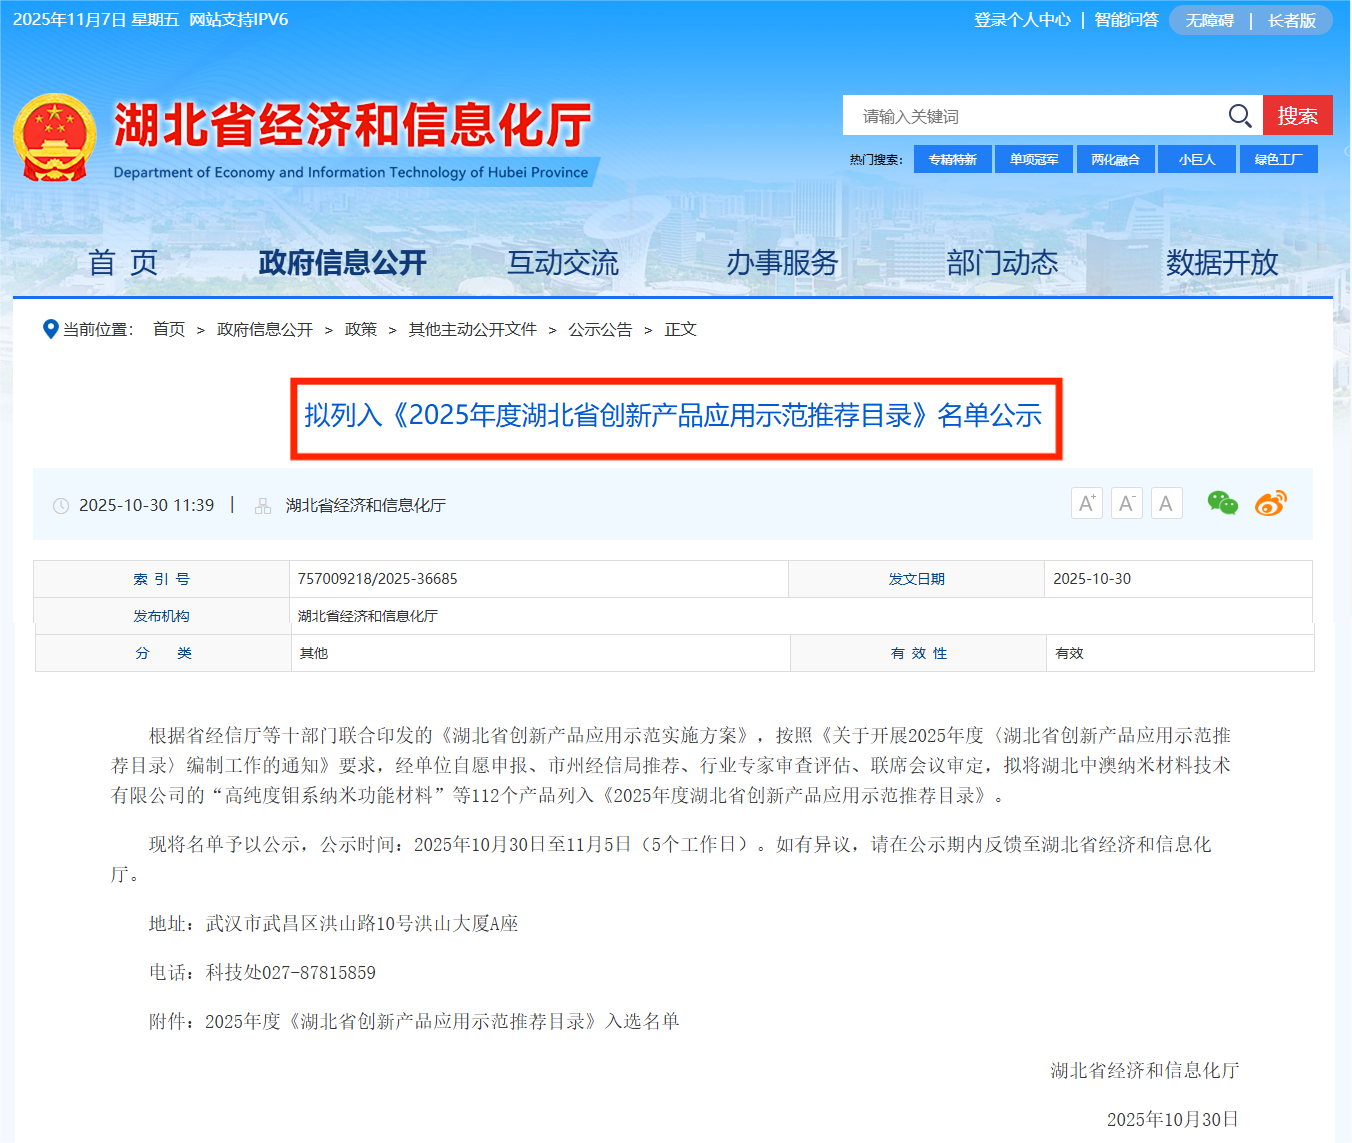1352x1143 pixels.
Task: Toggle 无障碍 accessibility mode
Action: (x=1209, y=20)
